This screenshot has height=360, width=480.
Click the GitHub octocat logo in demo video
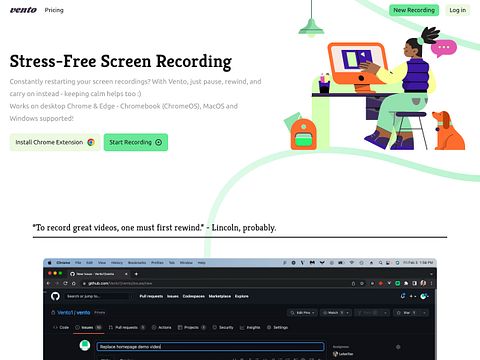click(x=55, y=296)
